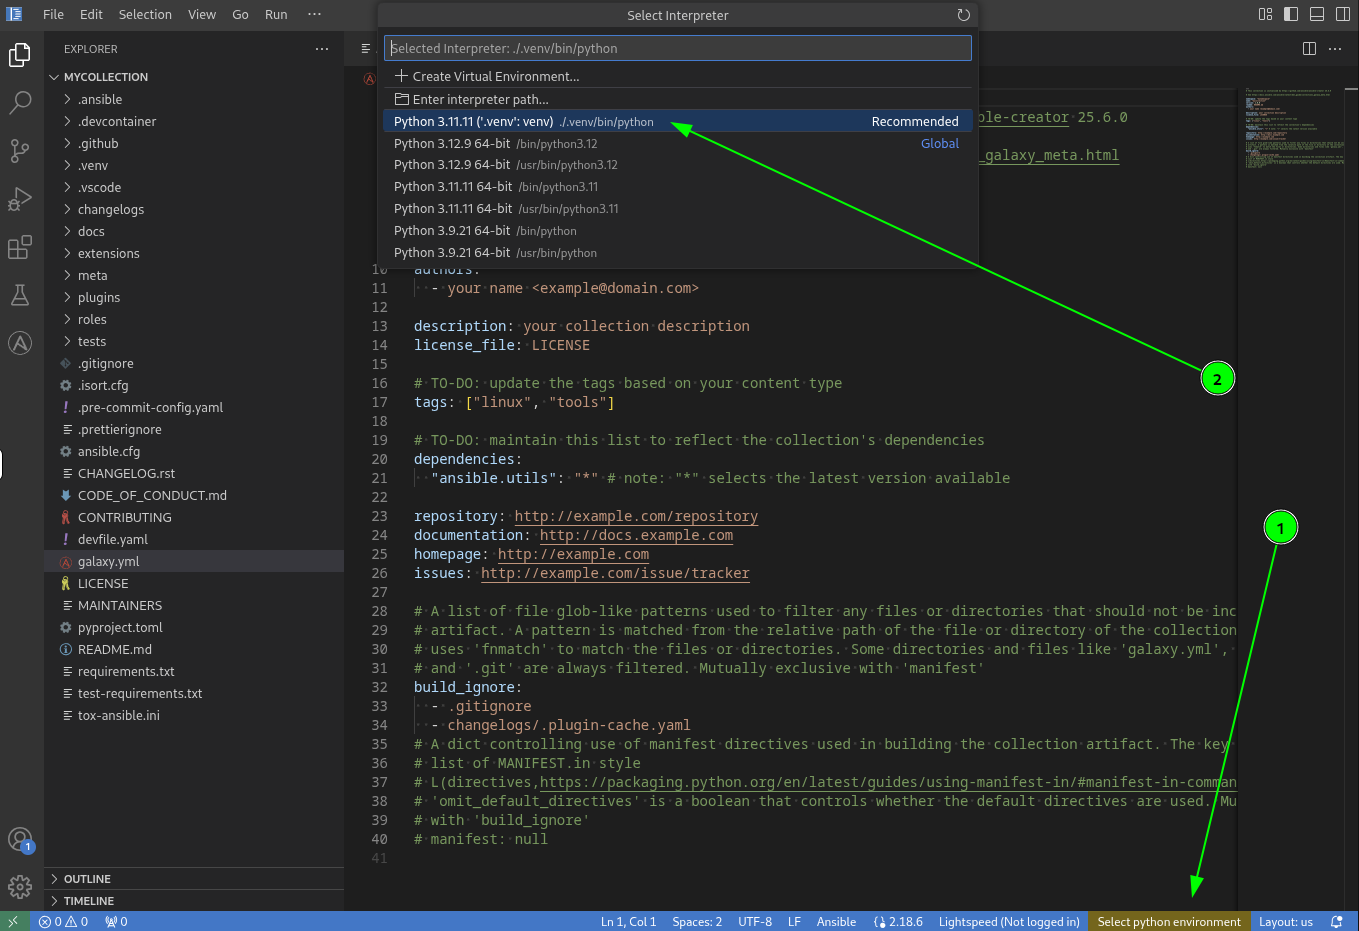The width and height of the screenshot is (1359, 931).
Task: Open the Ansible view icon in activity bar
Action: click(x=20, y=343)
